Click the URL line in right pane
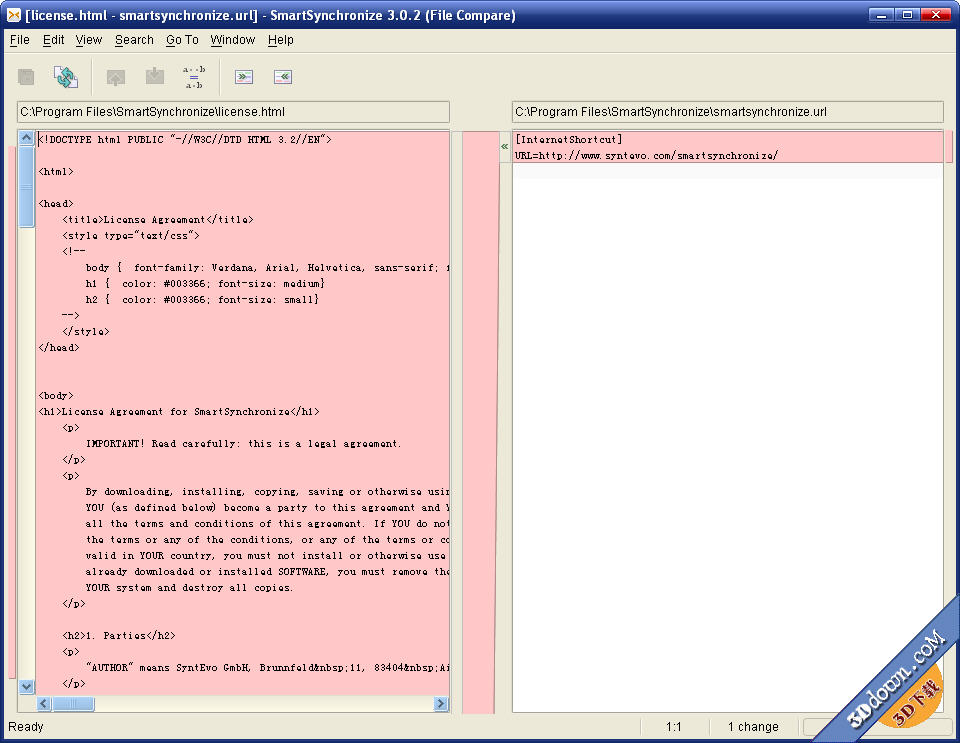The image size is (960, 743). pos(646,156)
